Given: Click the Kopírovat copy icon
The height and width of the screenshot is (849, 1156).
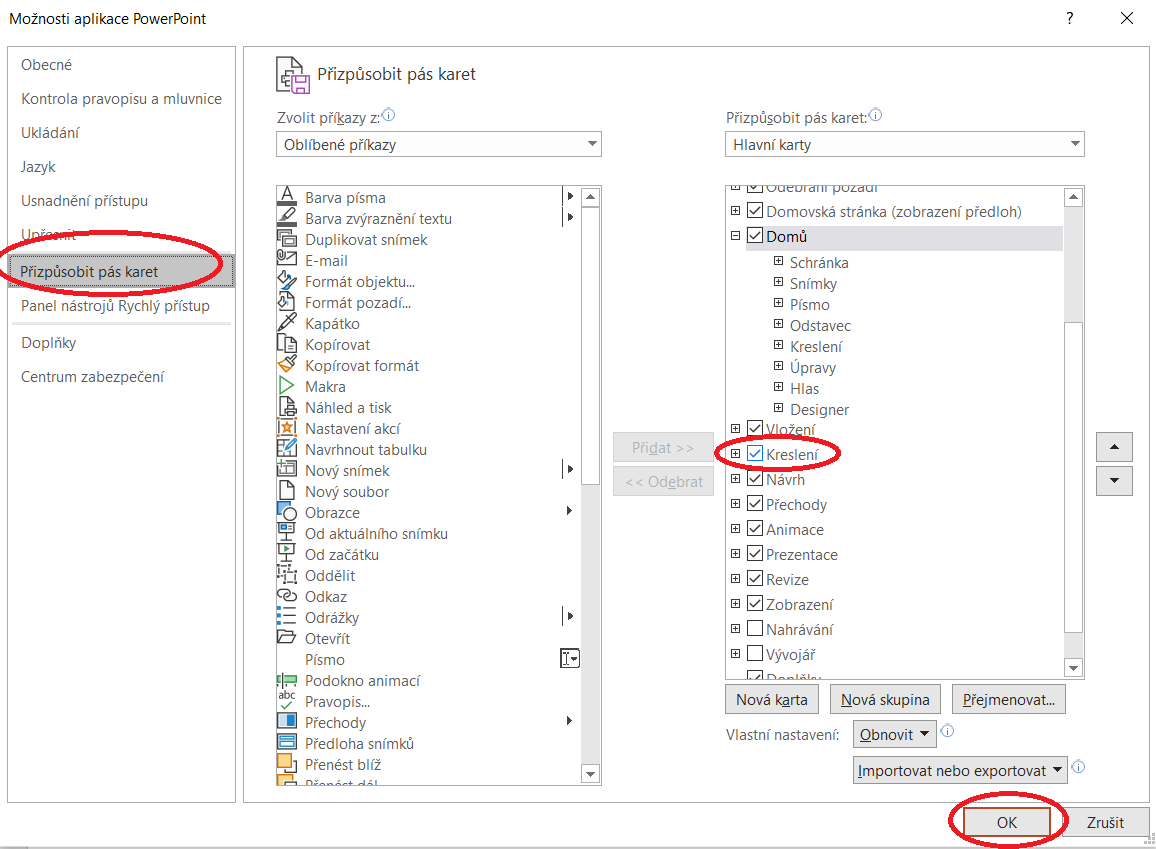Looking at the screenshot, I should click(x=286, y=343).
